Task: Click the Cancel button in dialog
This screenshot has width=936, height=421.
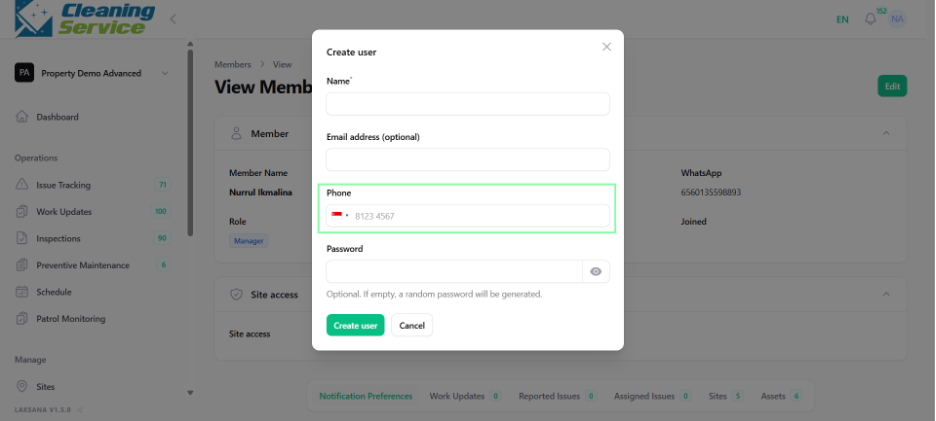Action: (412, 325)
